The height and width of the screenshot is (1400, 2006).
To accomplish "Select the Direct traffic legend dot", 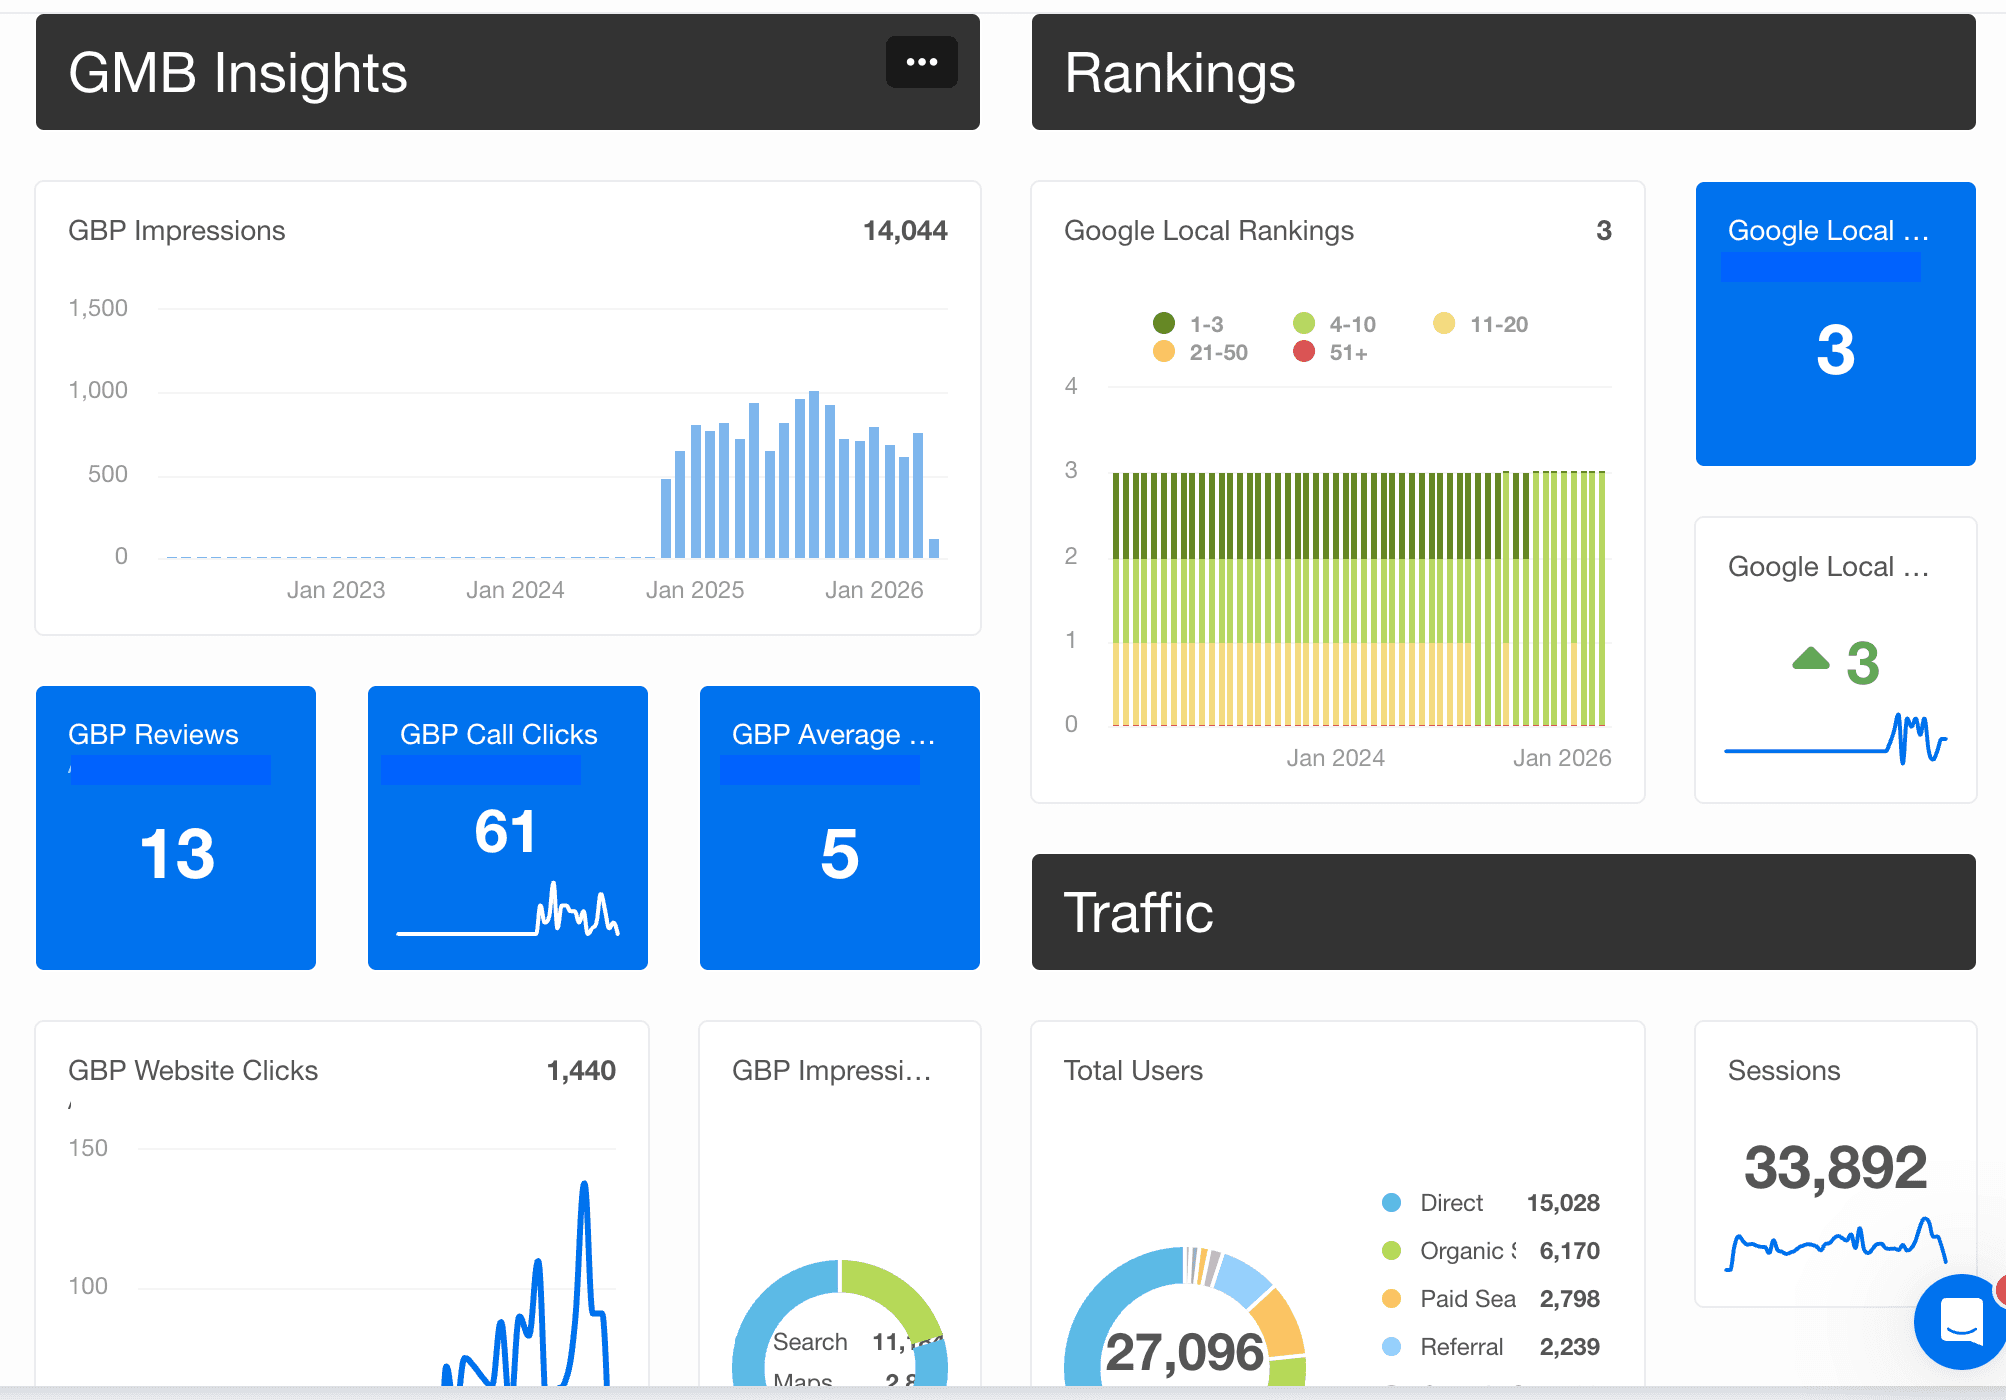I will [1391, 1203].
